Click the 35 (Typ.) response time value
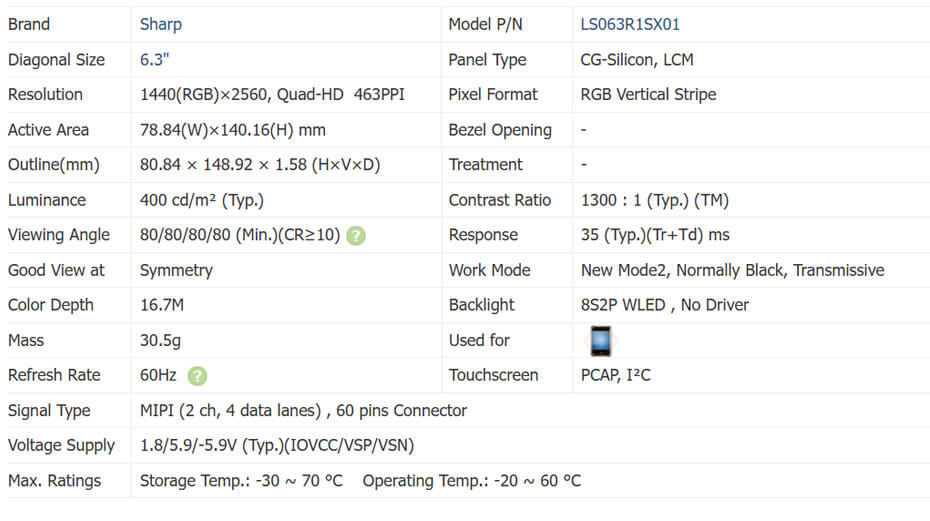Viewport: 930px width, 521px height. pos(655,235)
